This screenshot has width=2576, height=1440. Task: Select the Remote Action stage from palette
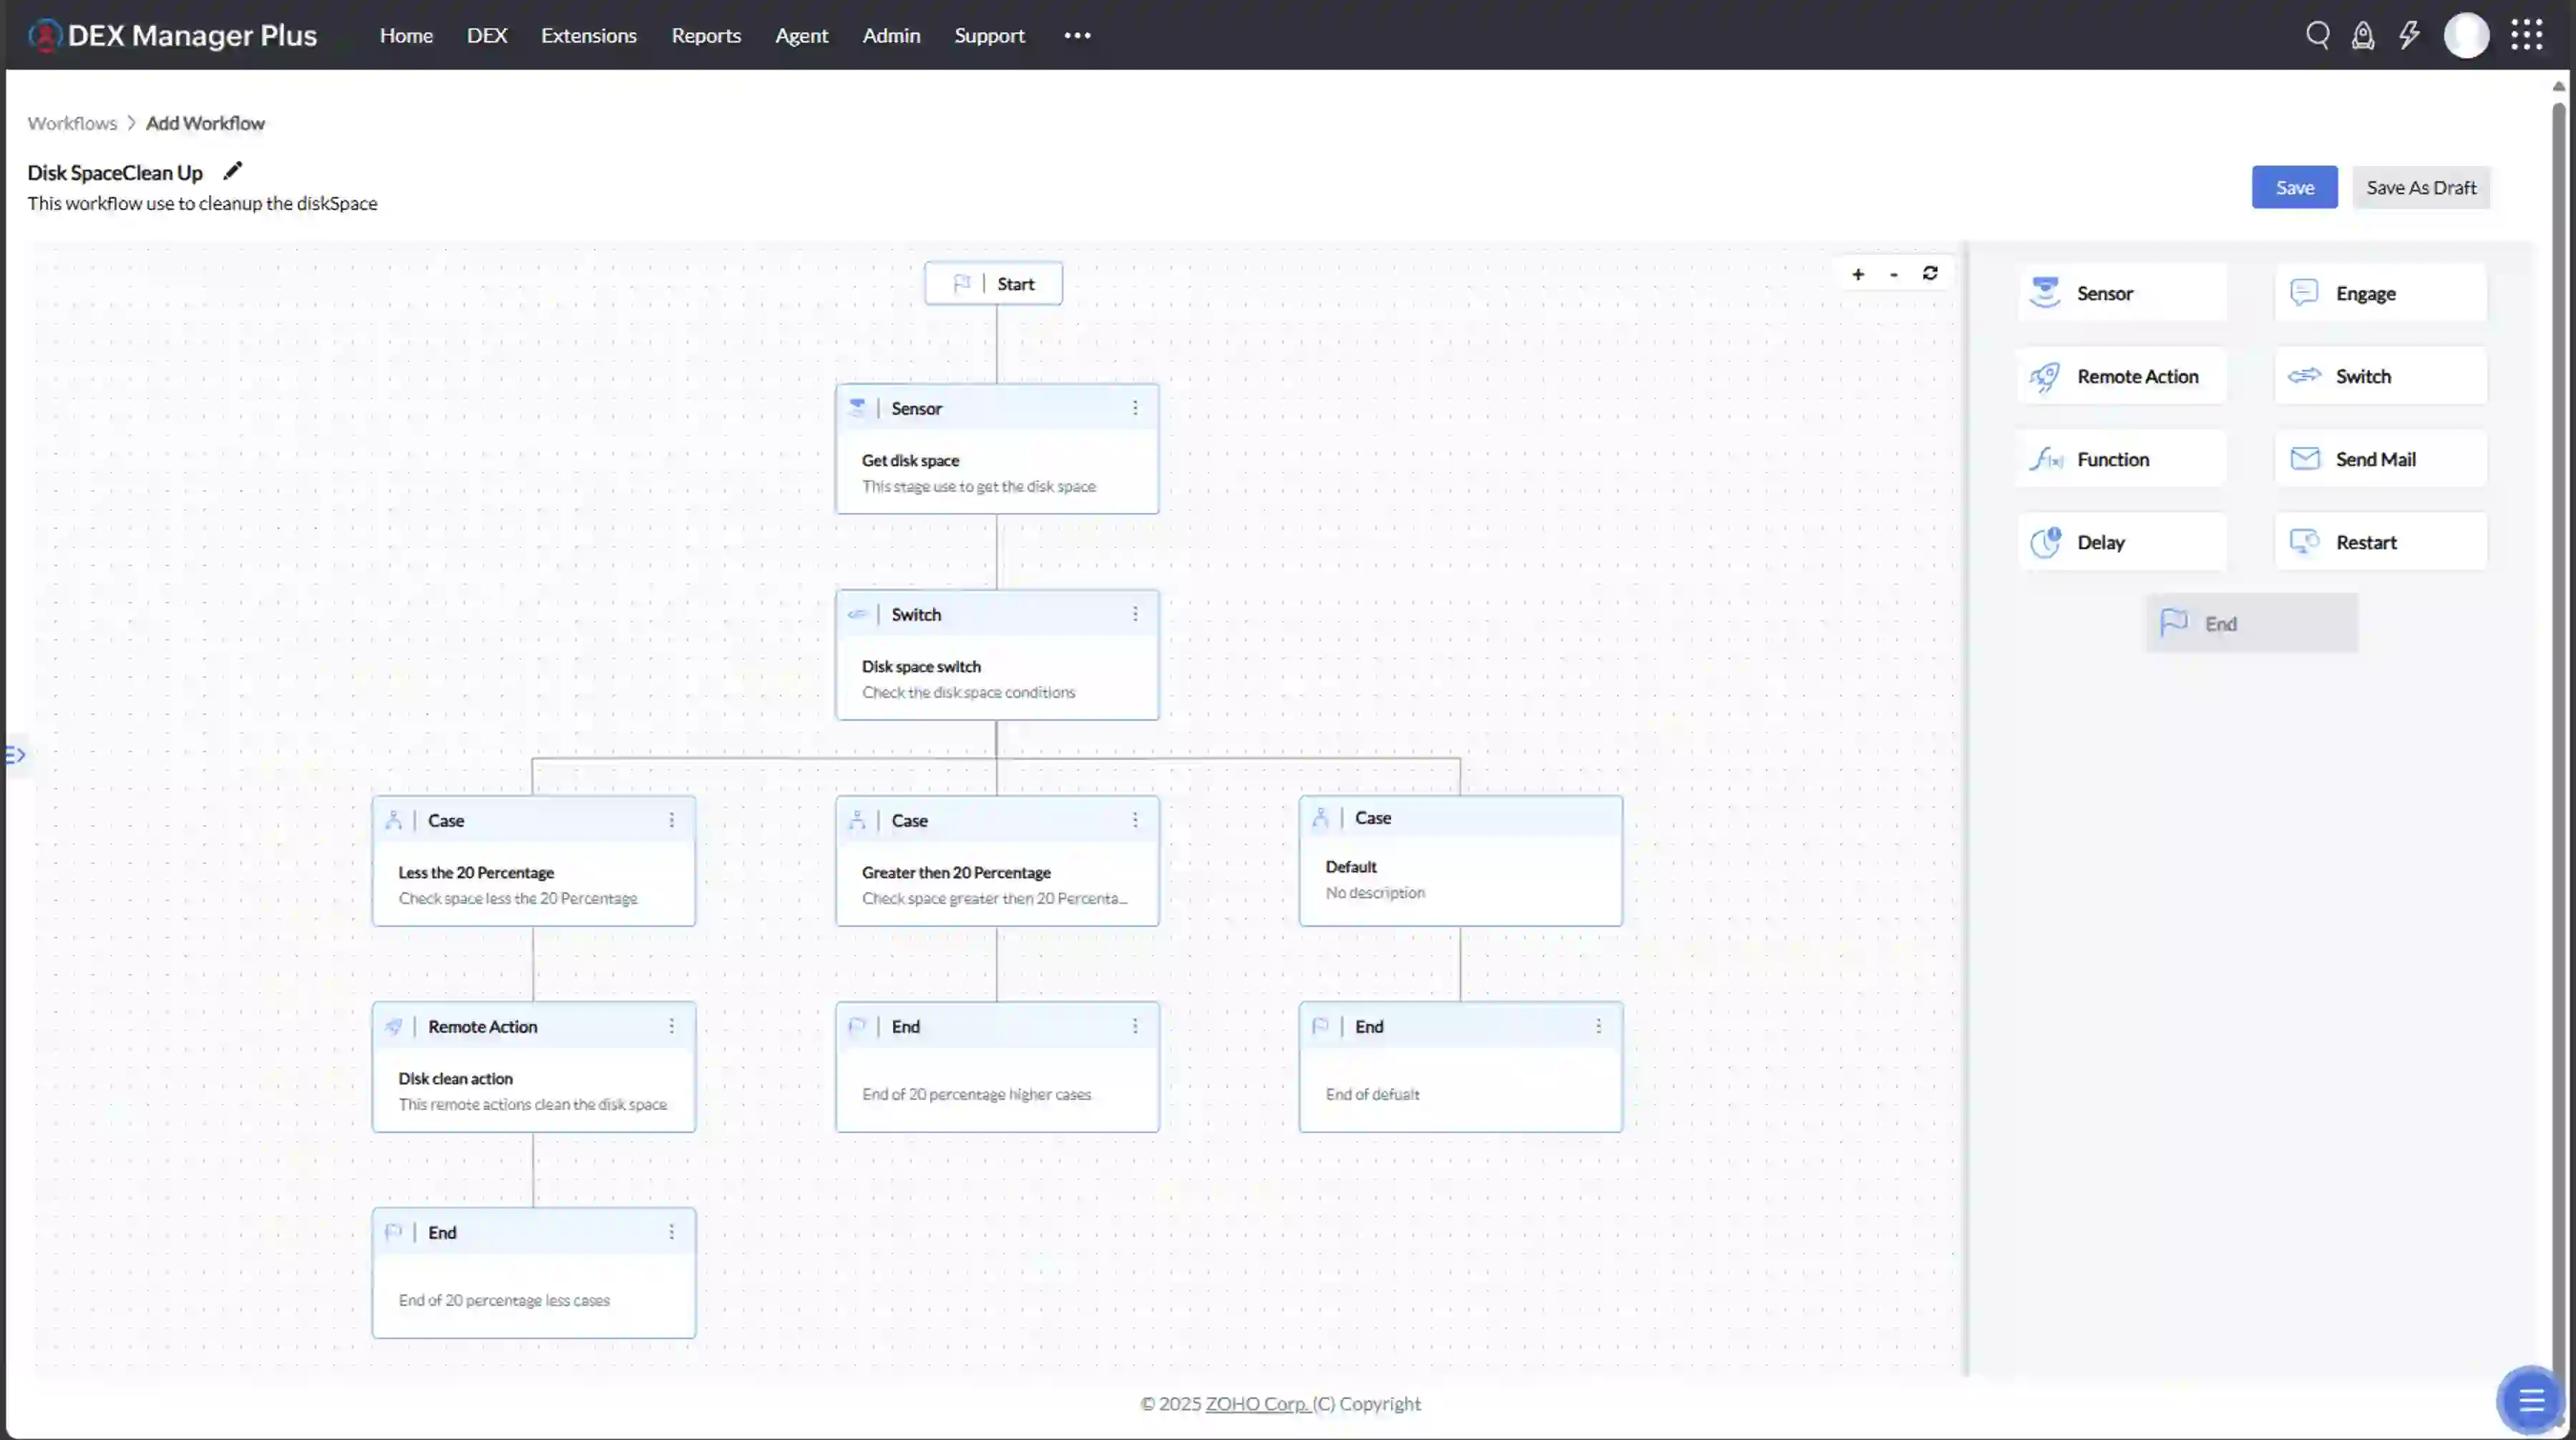(2121, 376)
